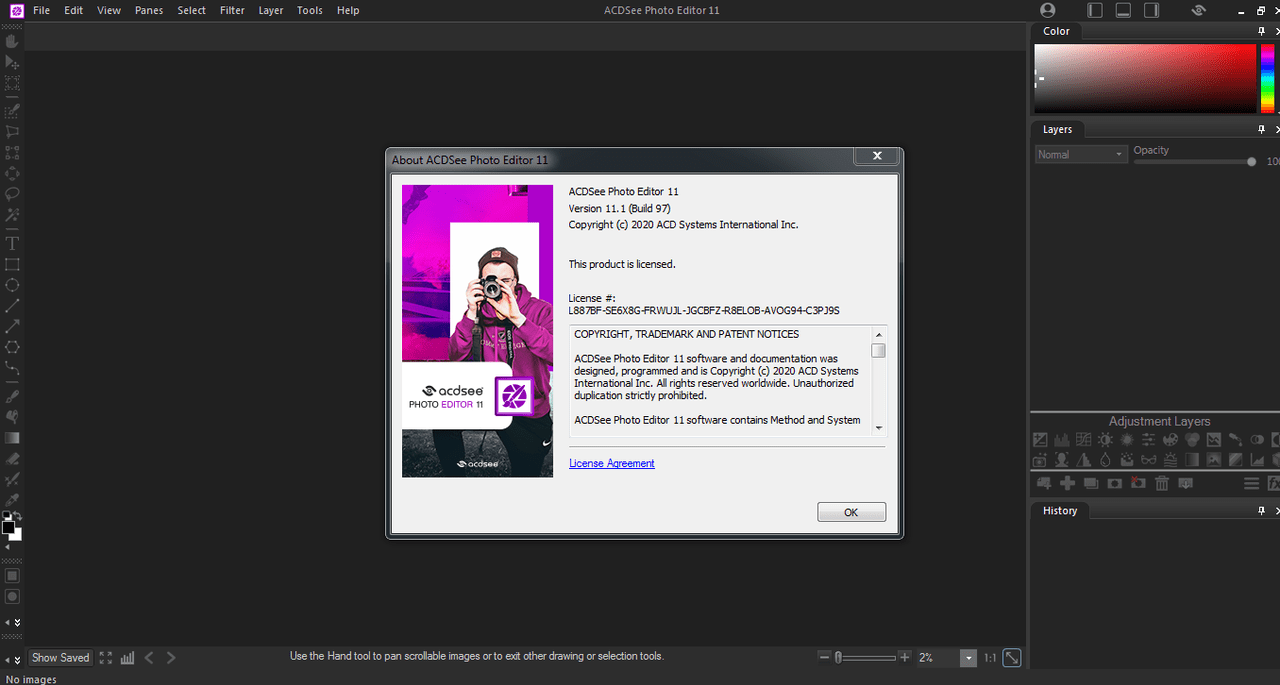Viewport: 1280px width, 685px height.
Task: Select the Lasso selection tool
Action: tap(12, 193)
